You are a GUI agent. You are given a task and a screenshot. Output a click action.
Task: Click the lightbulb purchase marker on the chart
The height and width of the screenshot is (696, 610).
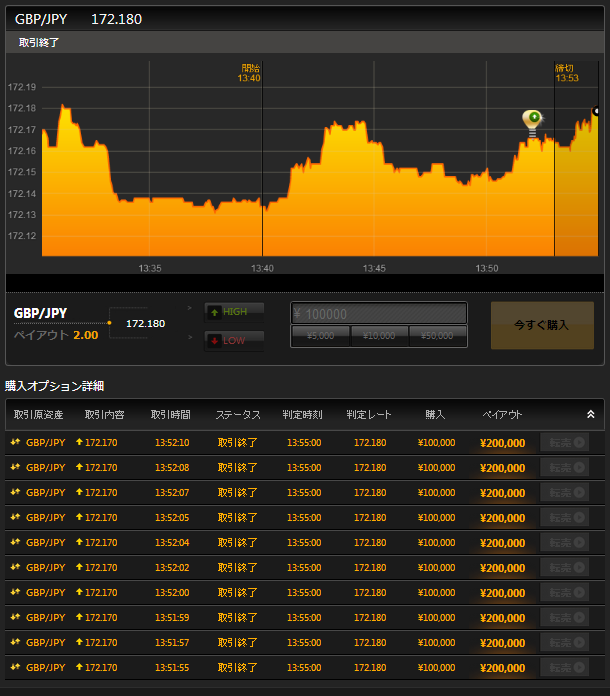(x=532, y=124)
